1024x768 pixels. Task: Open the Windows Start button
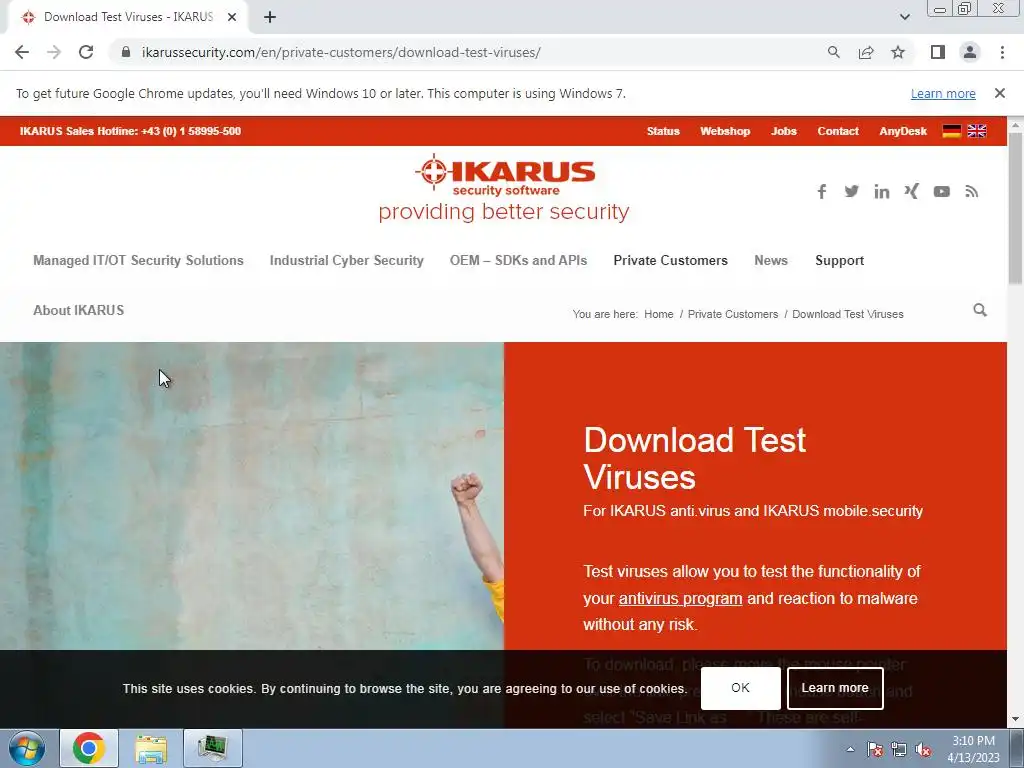[27, 748]
